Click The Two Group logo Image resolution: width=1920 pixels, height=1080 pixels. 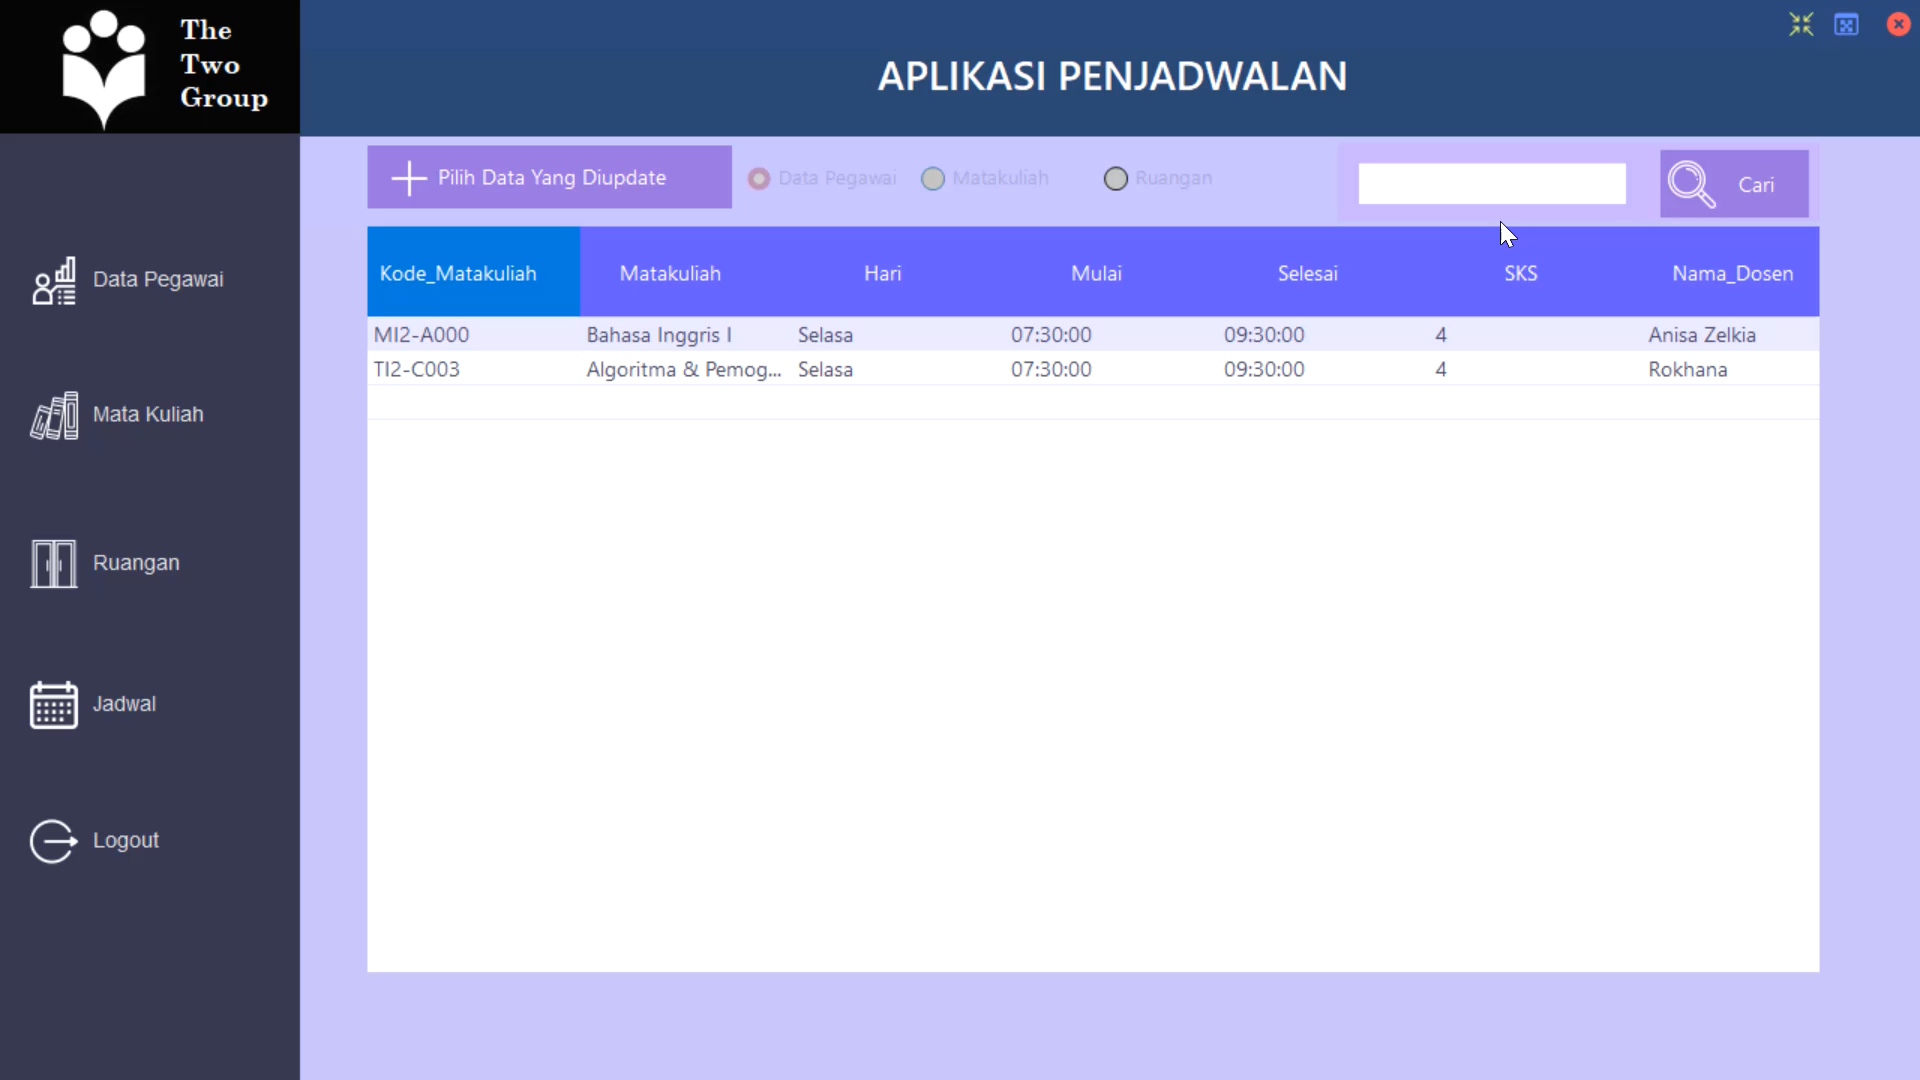click(x=150, y=66)
